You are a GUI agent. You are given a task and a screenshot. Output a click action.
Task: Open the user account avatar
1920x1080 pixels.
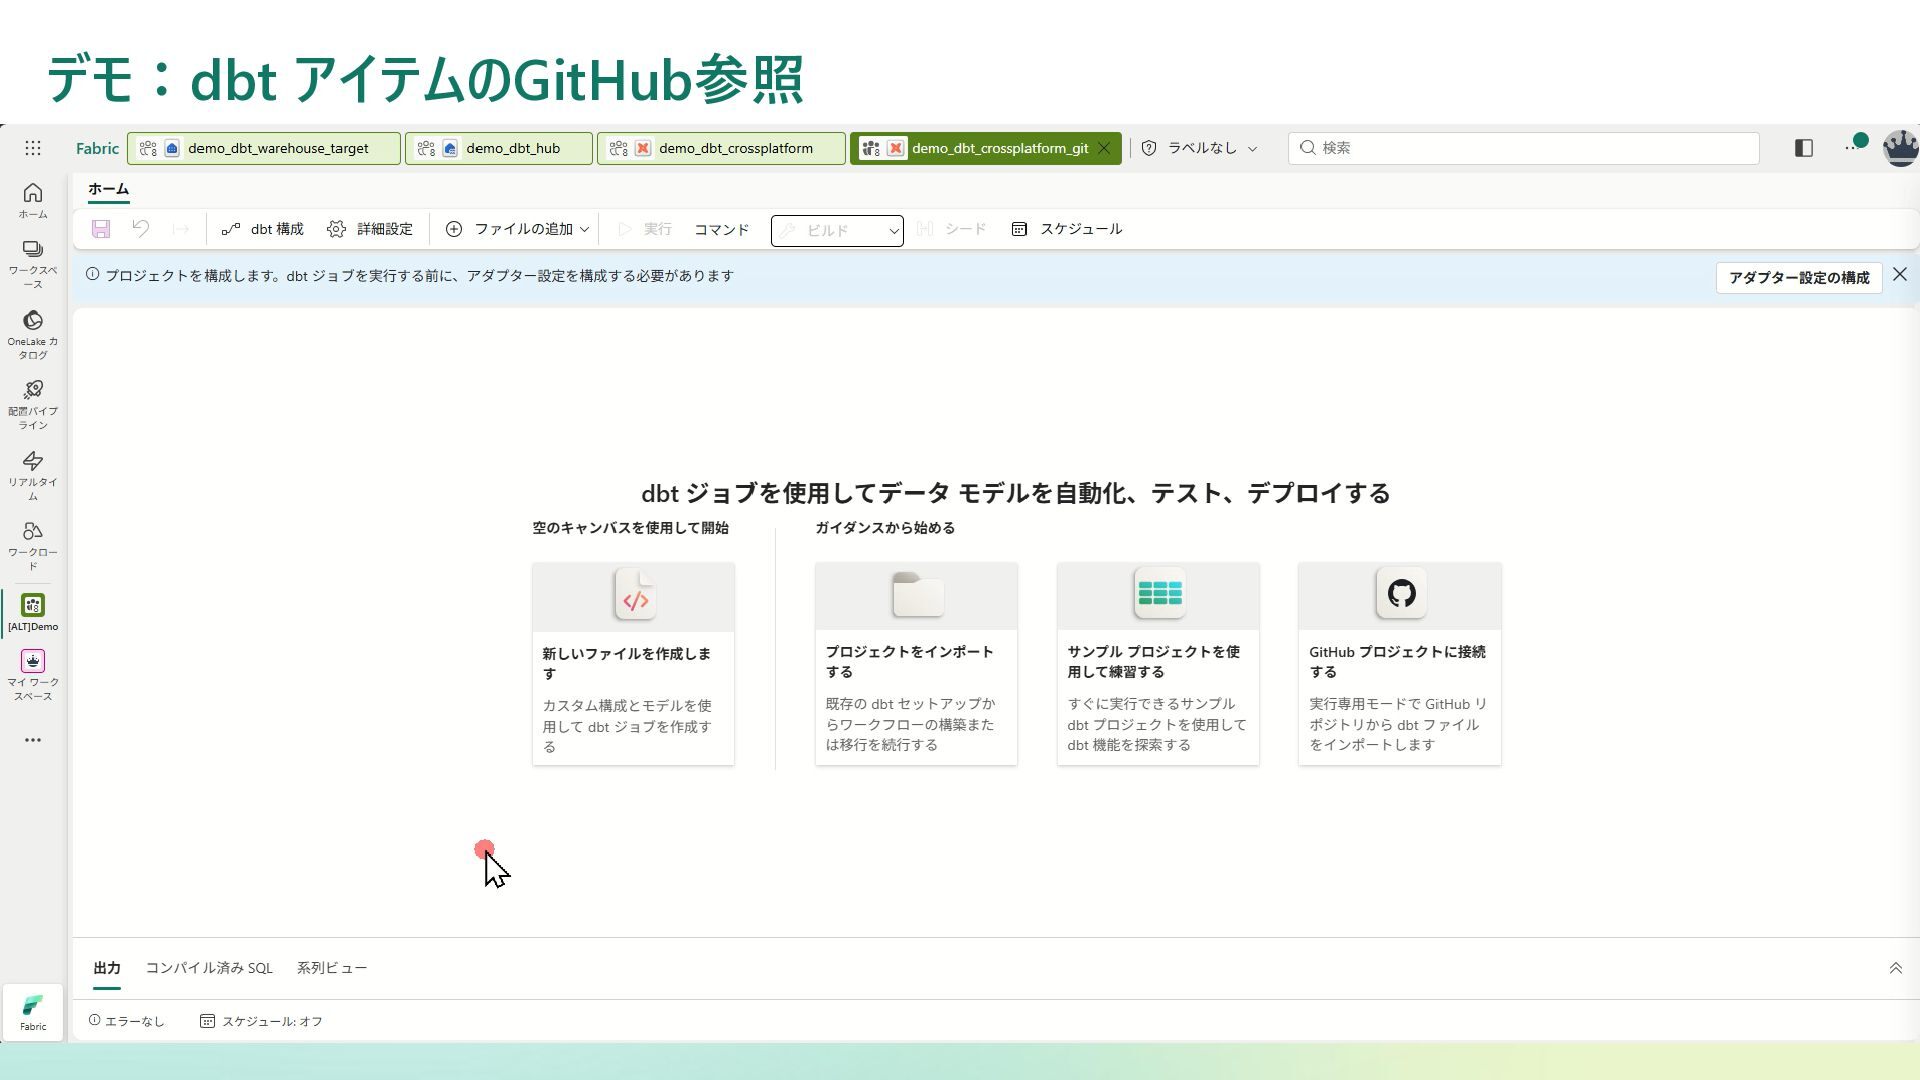click(x=1900, y=148)
